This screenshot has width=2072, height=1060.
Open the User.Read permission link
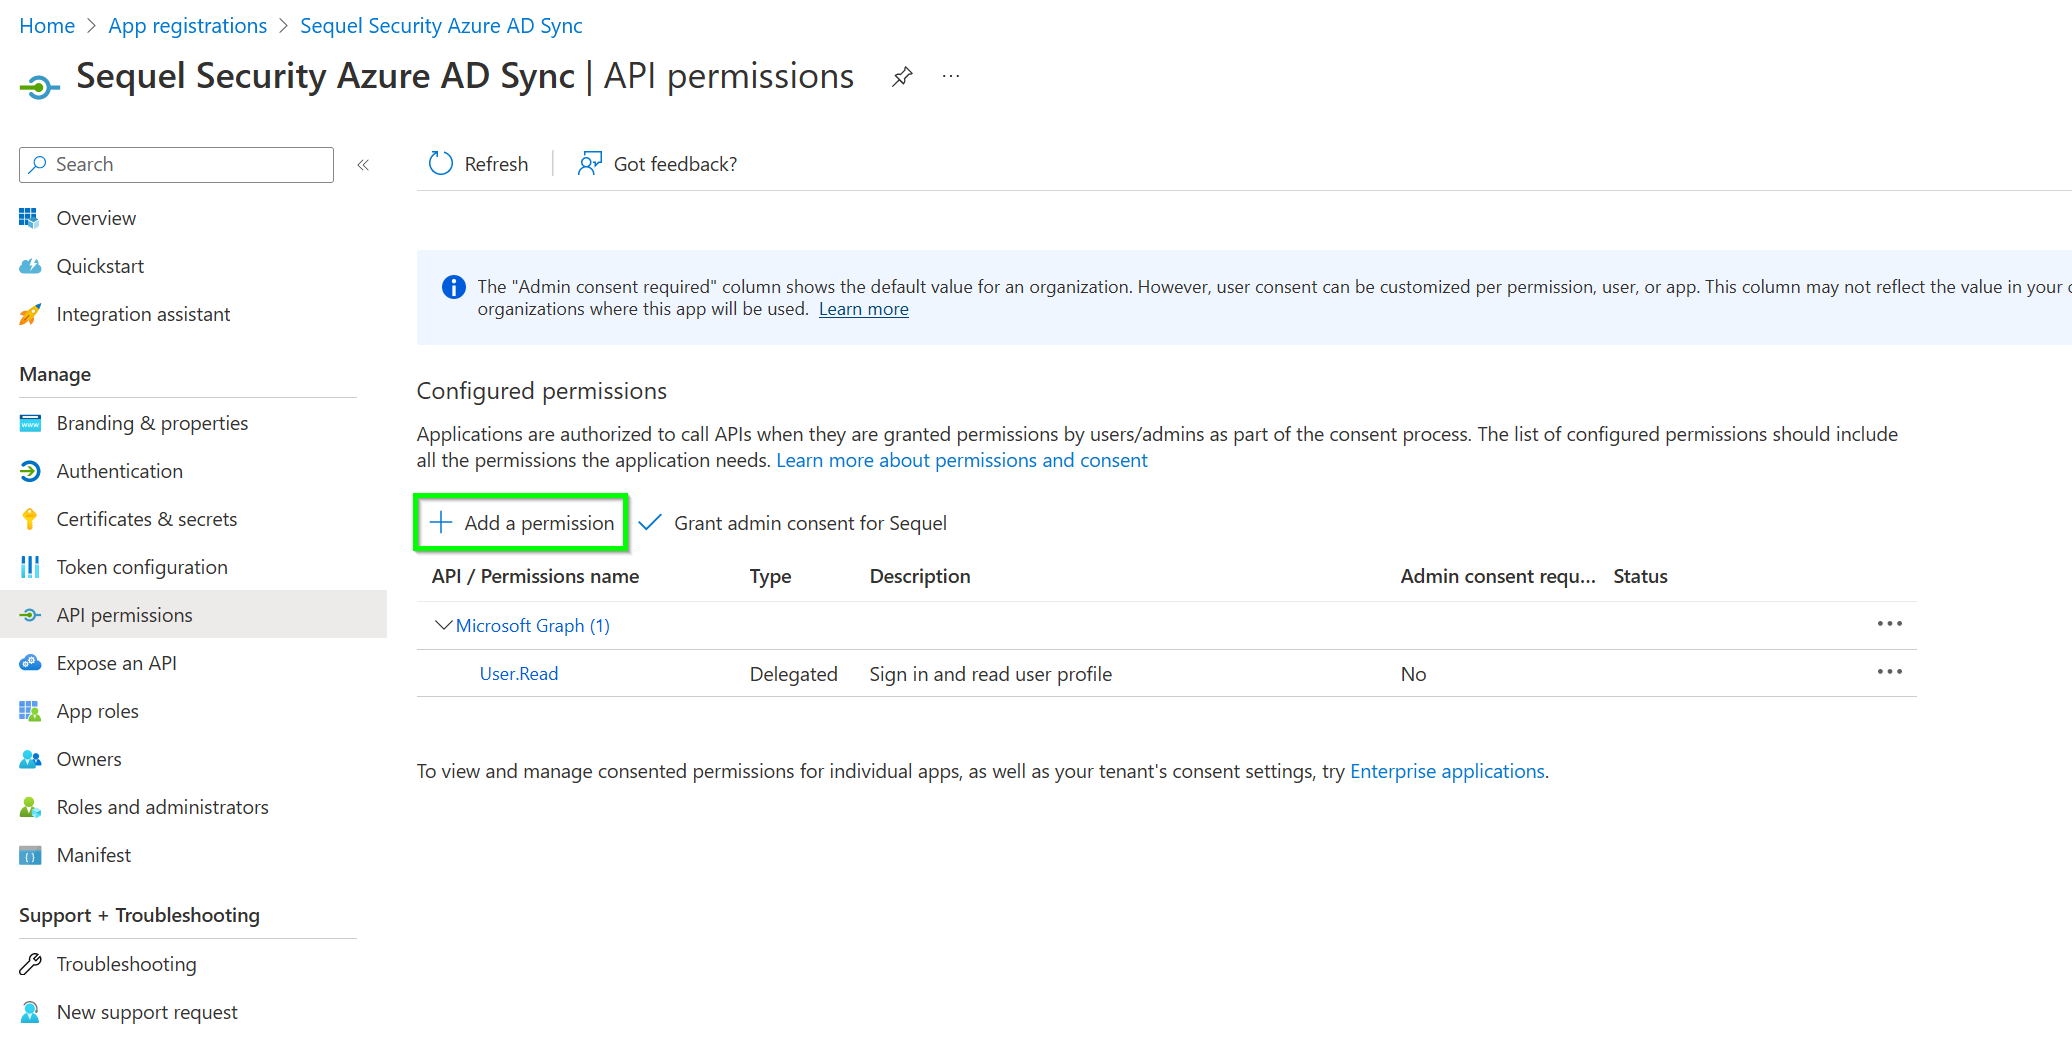click(518, 674)
